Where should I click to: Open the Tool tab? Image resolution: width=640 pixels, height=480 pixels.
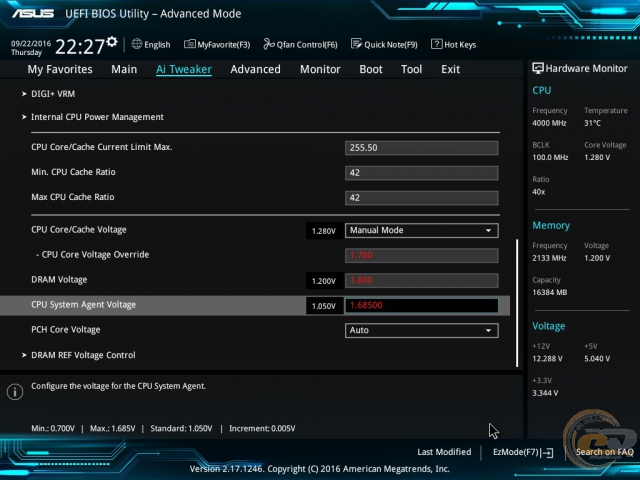click(x=411, y=69)
